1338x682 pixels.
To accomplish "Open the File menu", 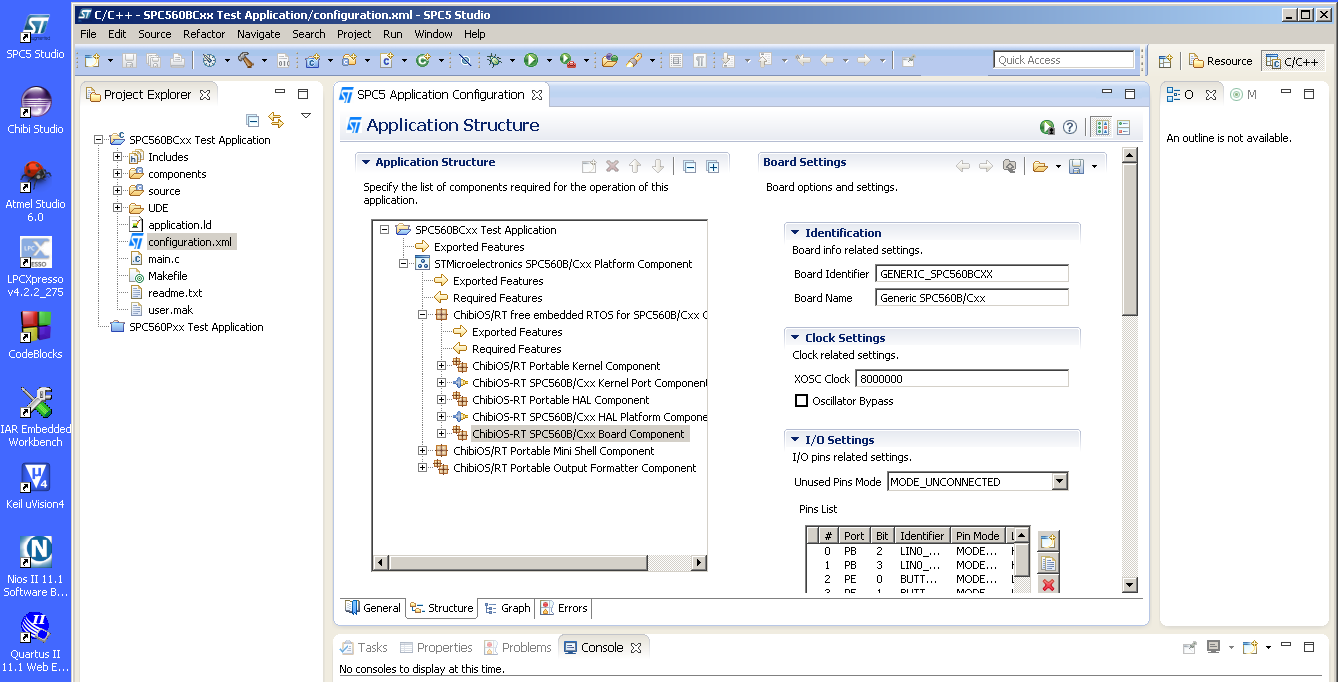I will 88,34.
